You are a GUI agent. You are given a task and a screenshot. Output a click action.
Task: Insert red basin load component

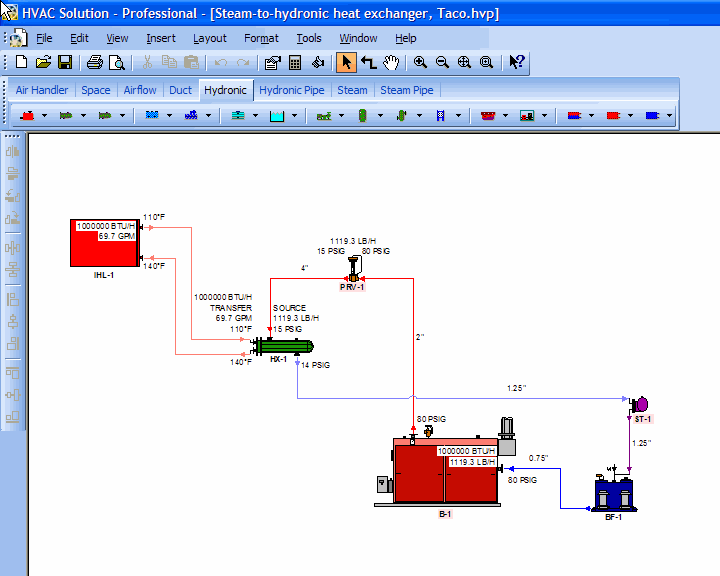[x=488, y=116]
